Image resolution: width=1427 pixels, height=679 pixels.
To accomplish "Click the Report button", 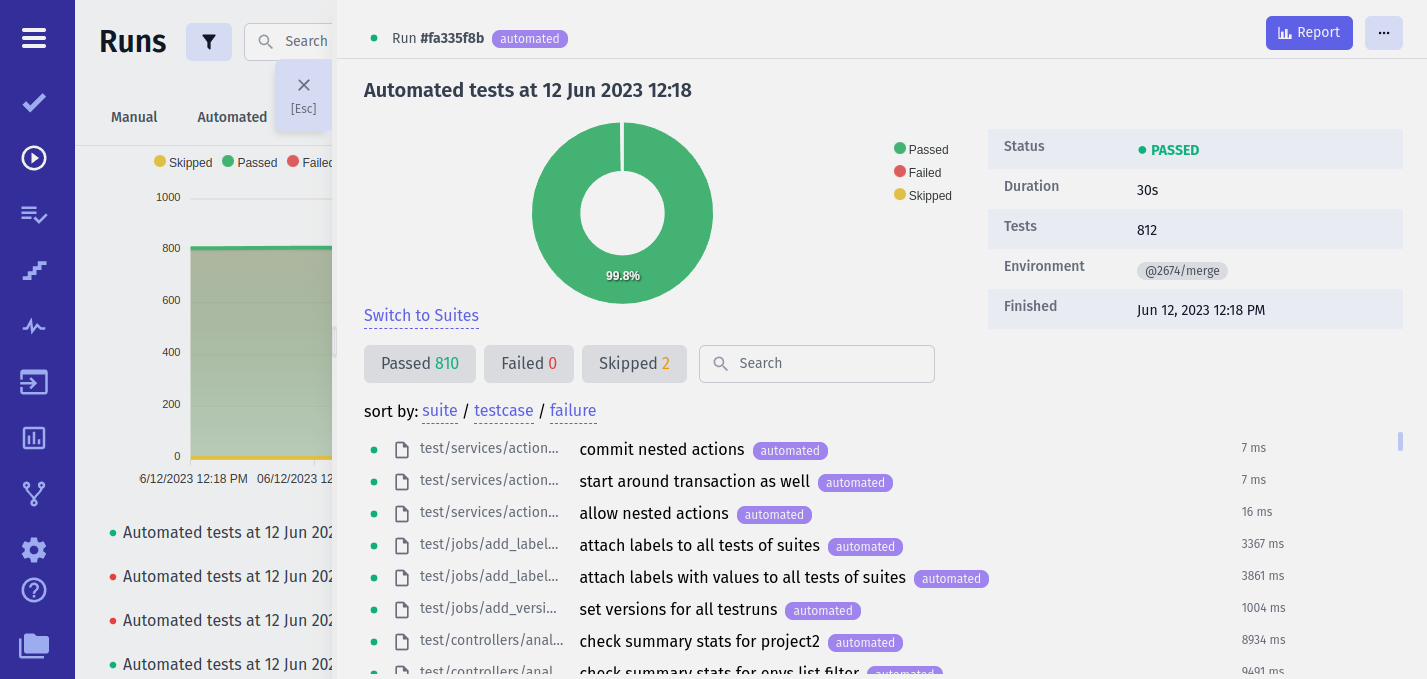I will [1308, 33].
